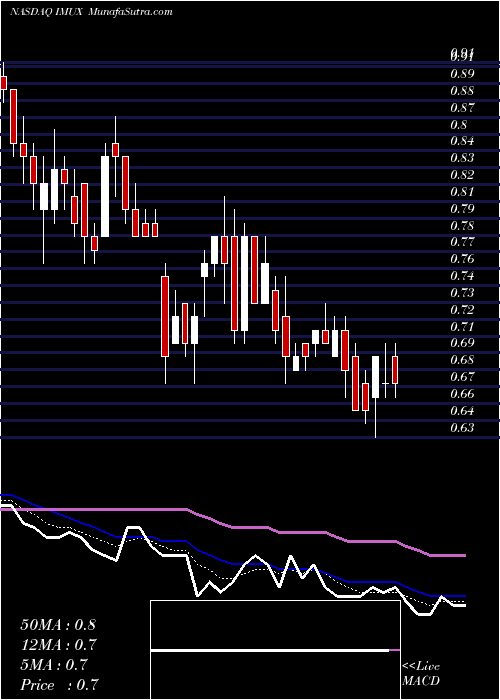Click the 0.76 price axis label

[x=461, y=259]
